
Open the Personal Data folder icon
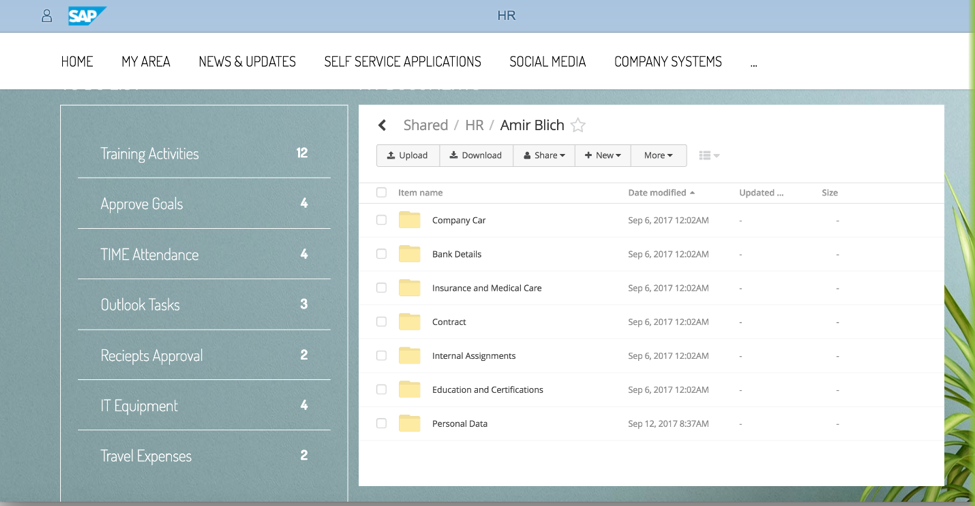click(409, 424)
